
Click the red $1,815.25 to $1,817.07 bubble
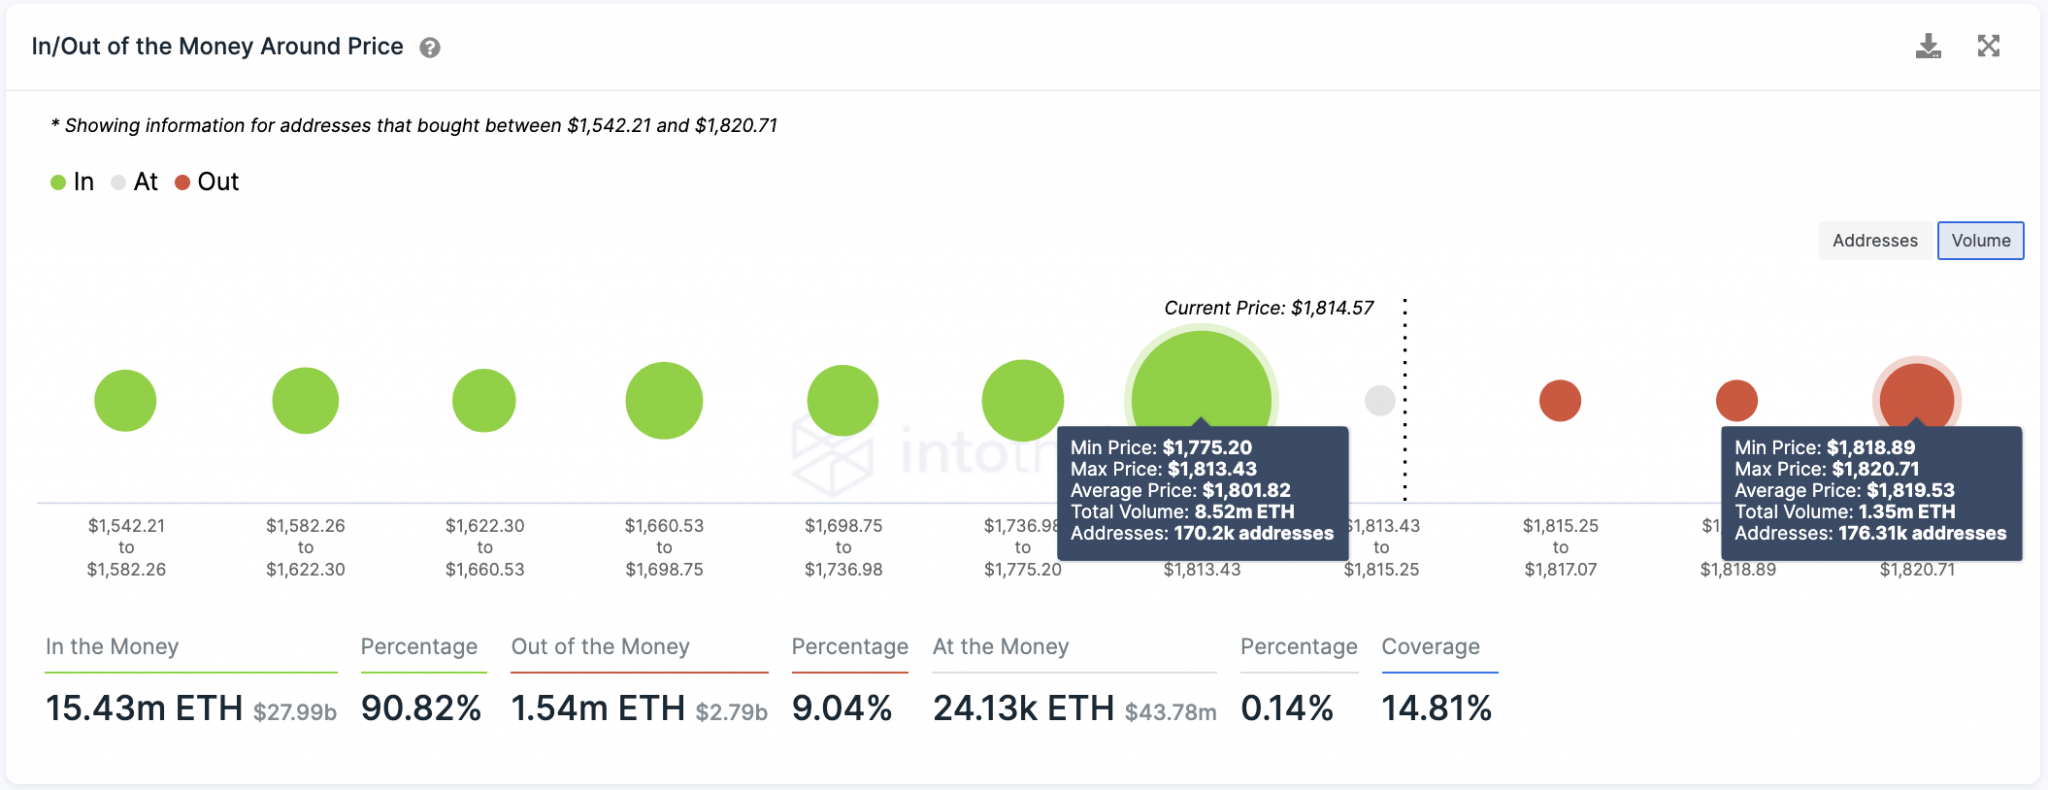click(x=1560, y=400)
